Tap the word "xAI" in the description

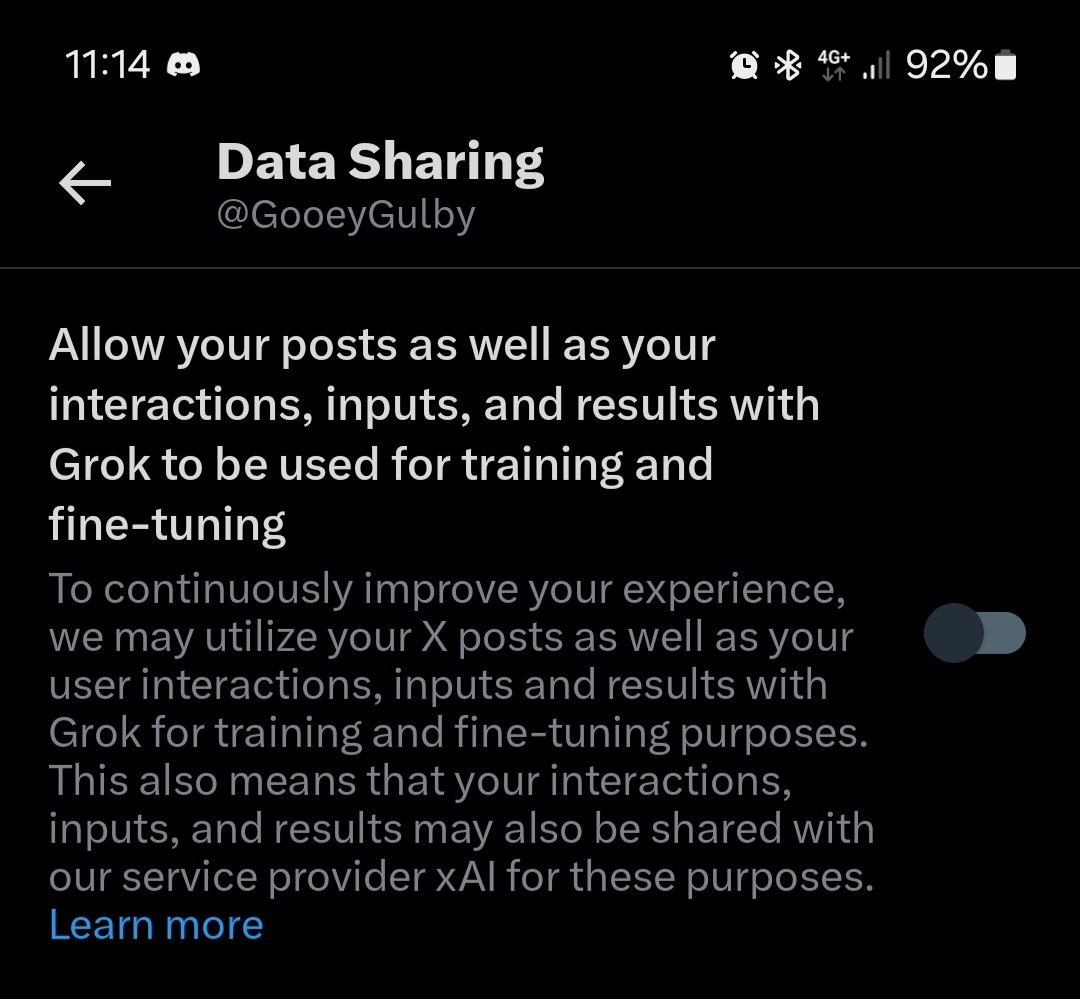465,877
